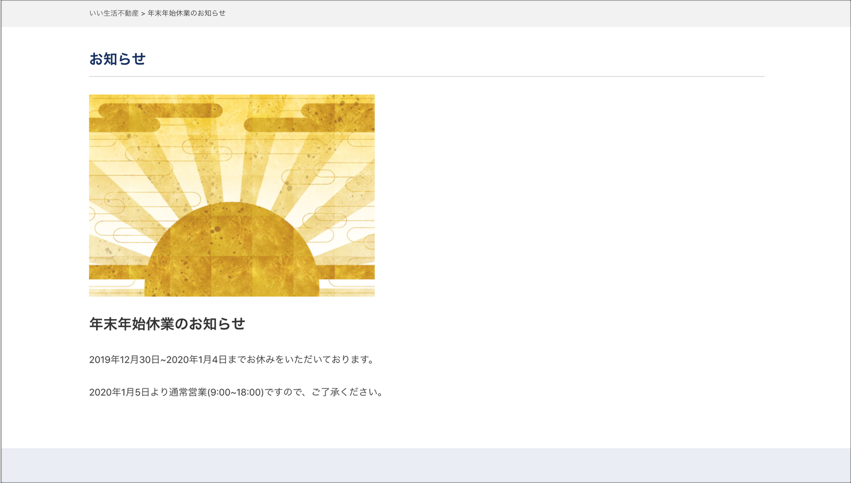Click the 年末年始休業のお知らせ breadcrumb item
This screenshot has width=851, height=483.
(187, 13)
